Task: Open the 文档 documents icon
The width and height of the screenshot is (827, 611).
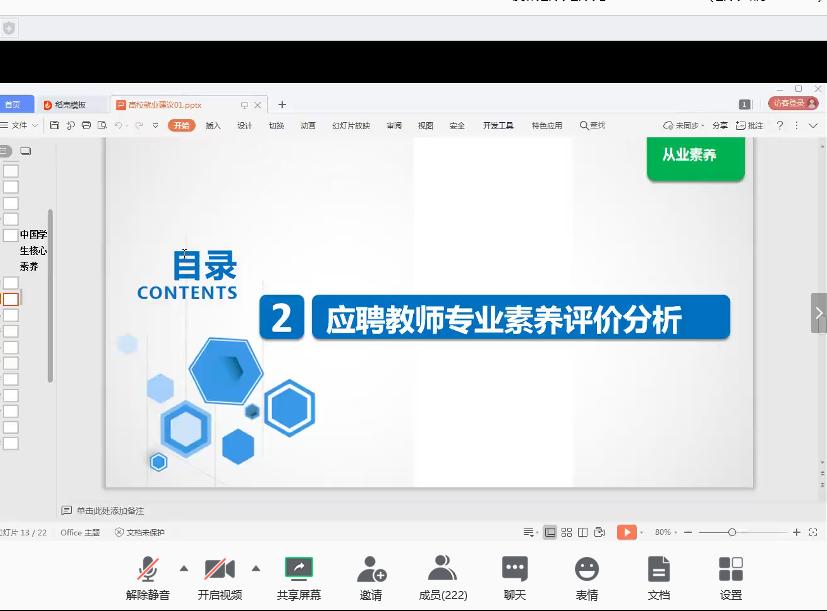Action: pos(659,570)
